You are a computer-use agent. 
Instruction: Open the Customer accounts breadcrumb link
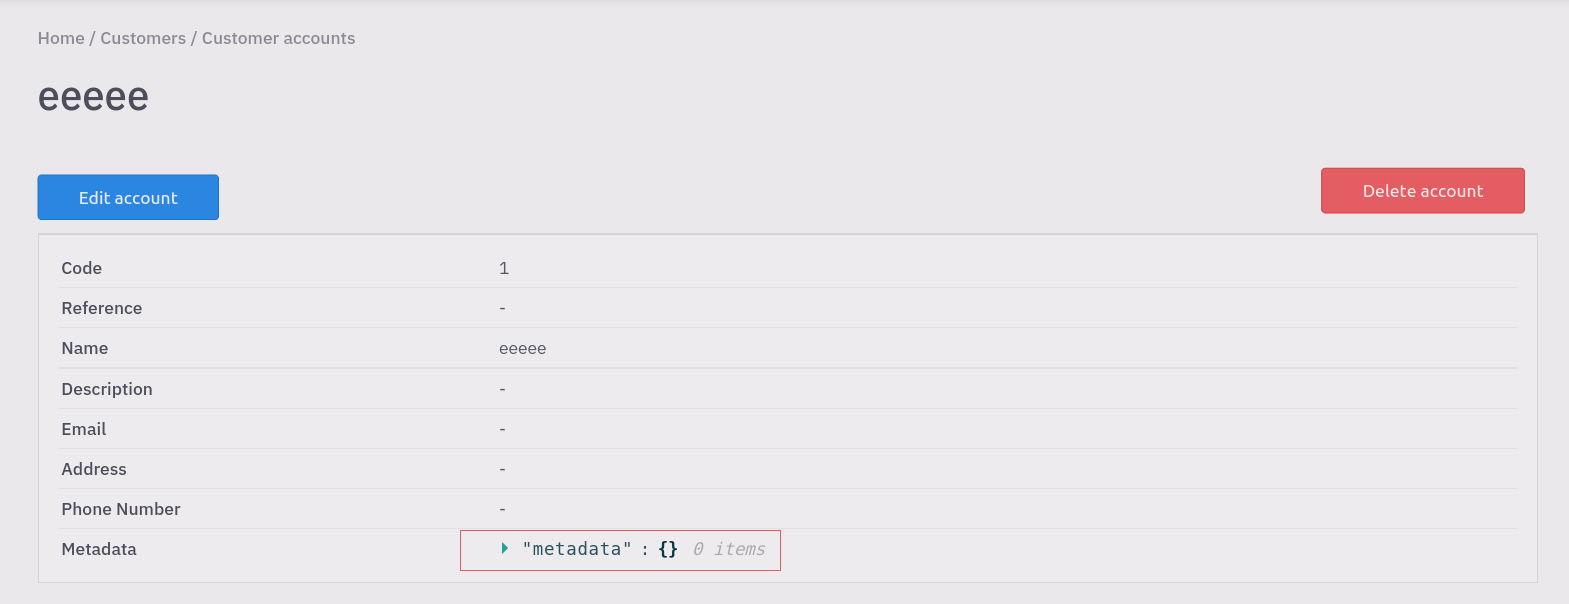(278, 38)
